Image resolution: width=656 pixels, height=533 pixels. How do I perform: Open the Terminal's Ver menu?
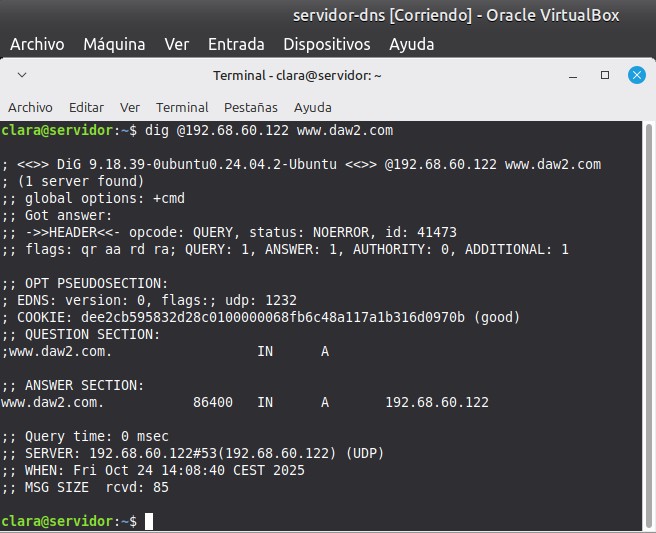tap(130, 107)
